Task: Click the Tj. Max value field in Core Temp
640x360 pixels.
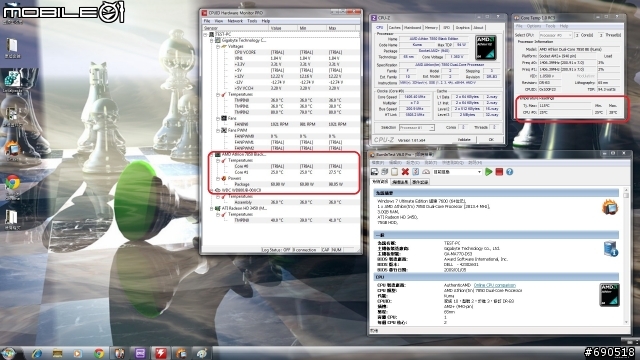Action: pyautogui.click(x=564, y=106)
